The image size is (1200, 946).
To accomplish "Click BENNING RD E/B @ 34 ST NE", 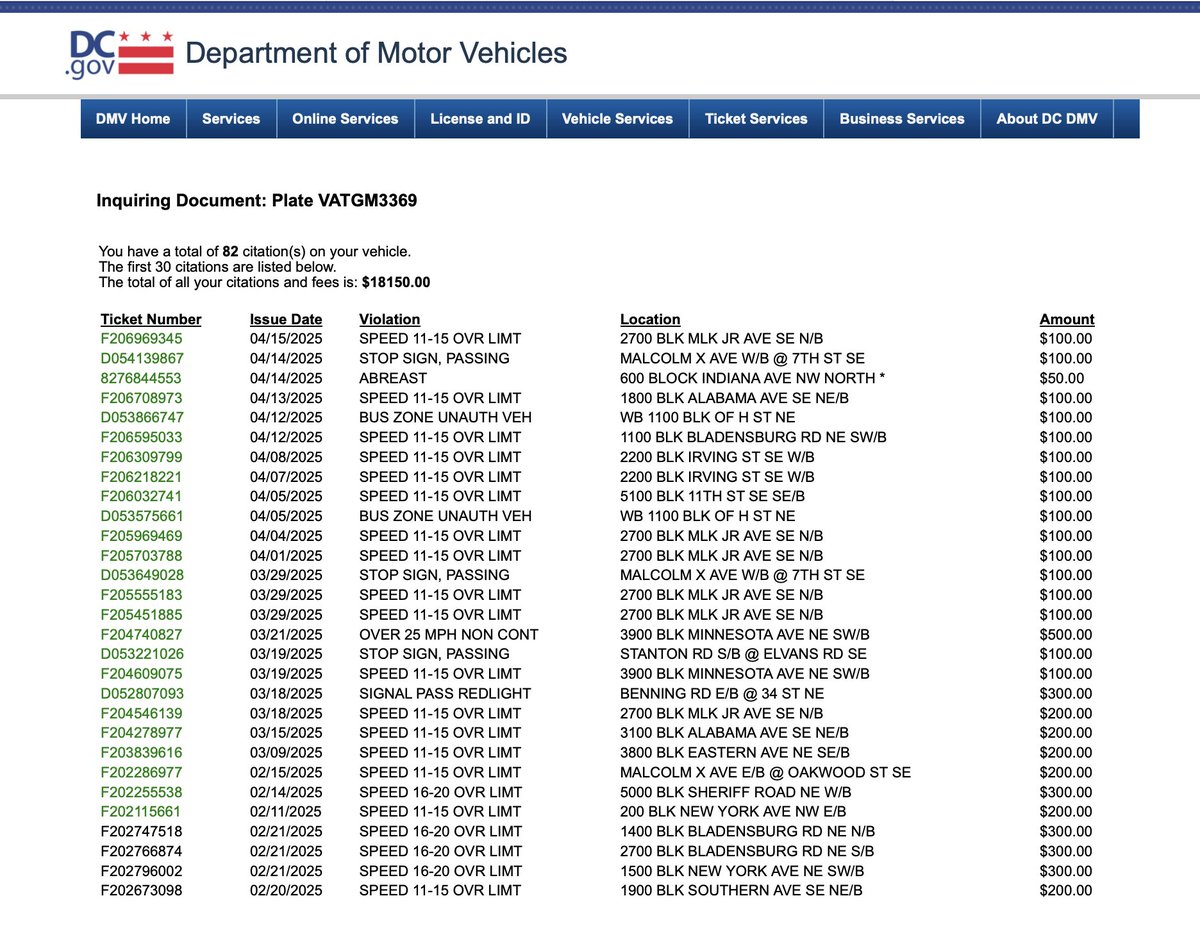I will (723, 693).
